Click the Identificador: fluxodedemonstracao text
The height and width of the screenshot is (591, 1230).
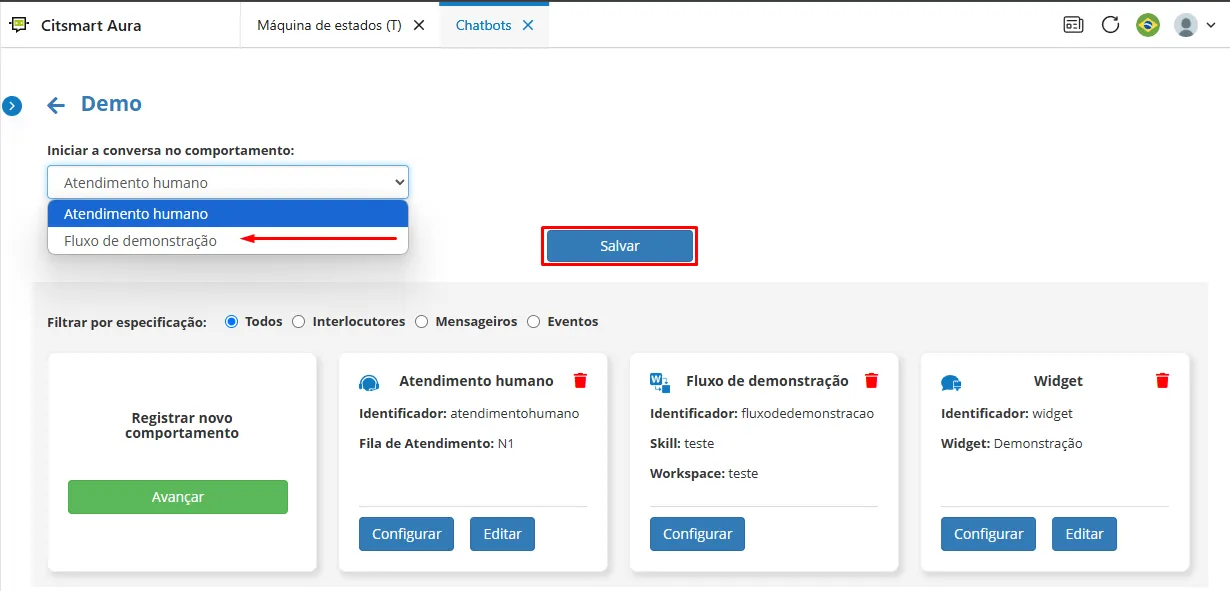(762, 413)
